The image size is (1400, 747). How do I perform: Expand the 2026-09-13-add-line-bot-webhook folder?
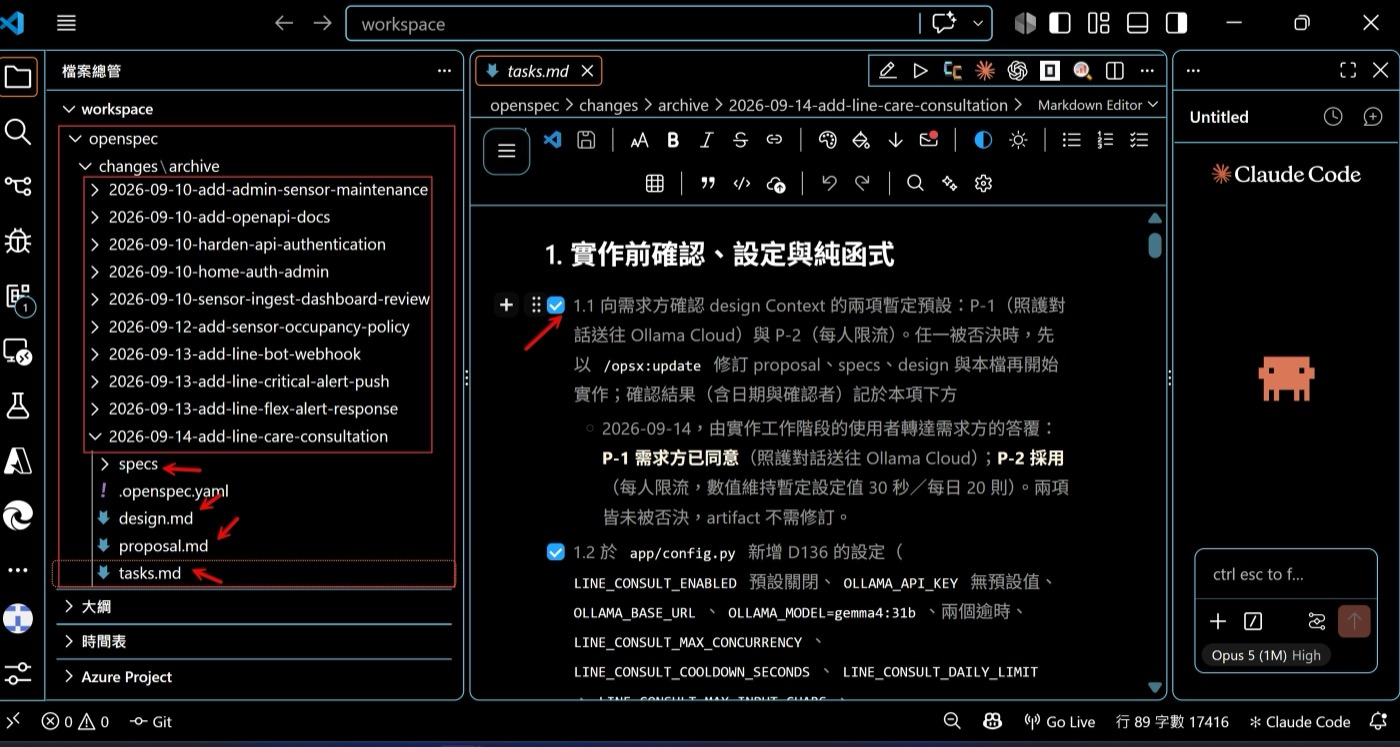tap(235, 354)
